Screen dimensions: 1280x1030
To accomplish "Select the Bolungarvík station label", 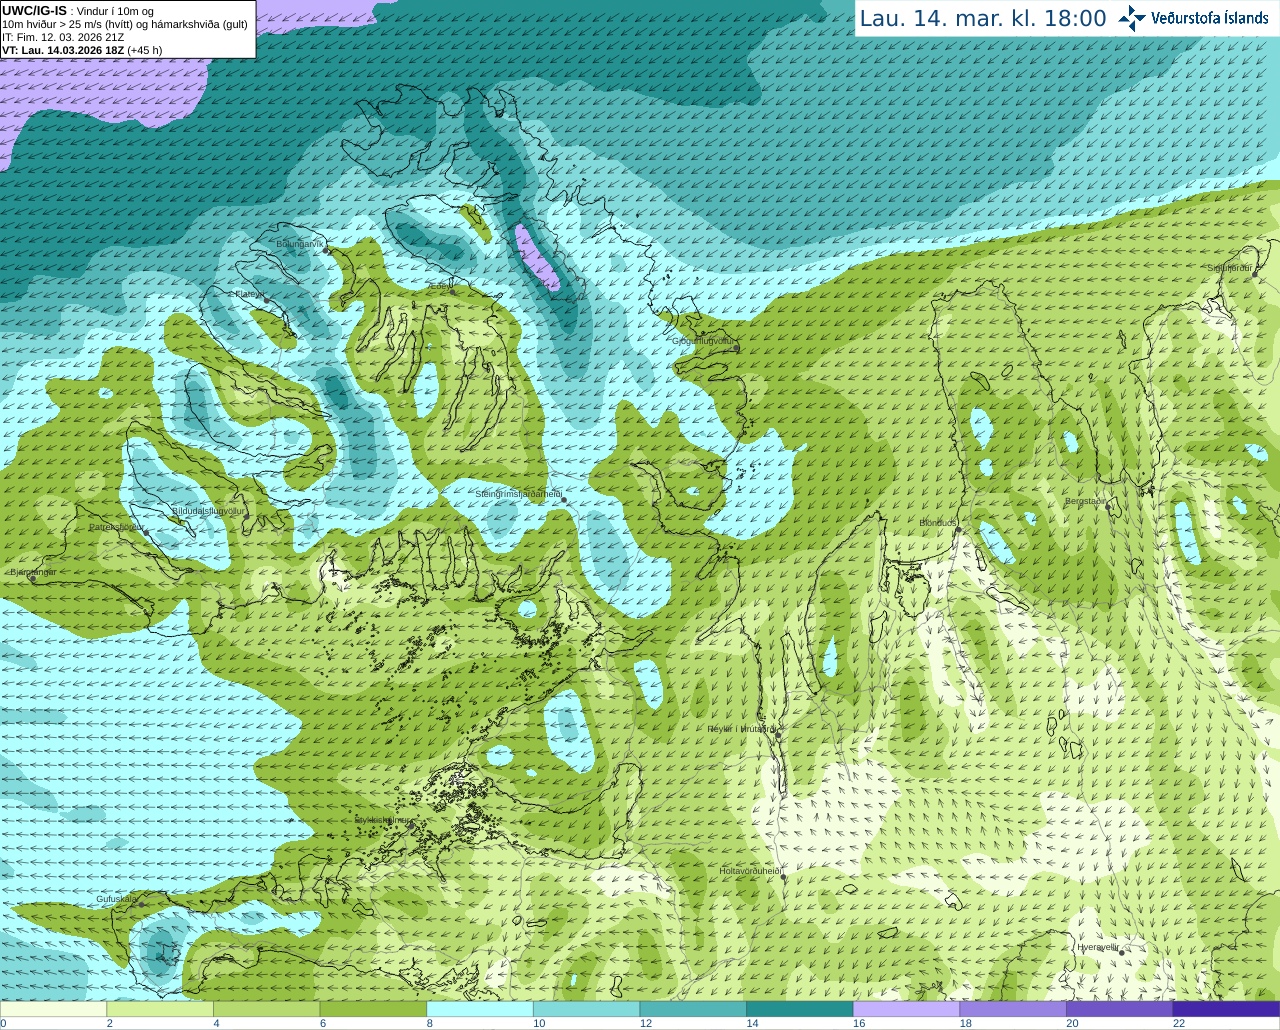I will point(301,244).
